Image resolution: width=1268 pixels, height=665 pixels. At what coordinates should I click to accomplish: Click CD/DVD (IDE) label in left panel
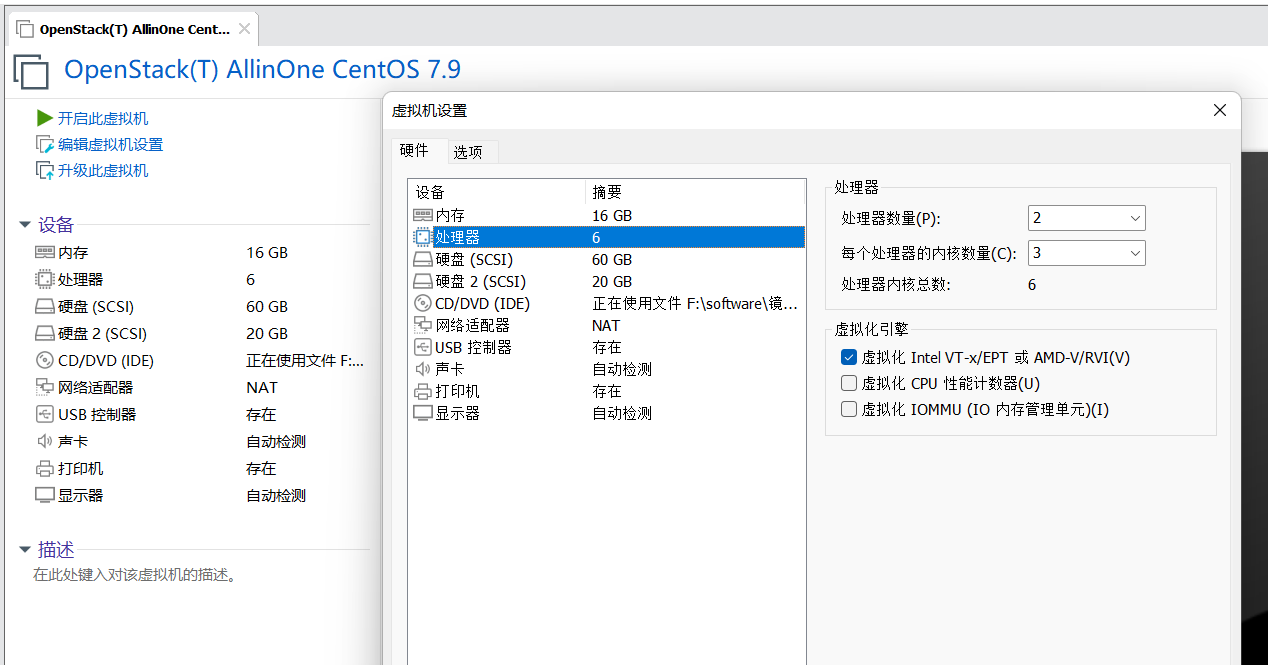point(106,361)
